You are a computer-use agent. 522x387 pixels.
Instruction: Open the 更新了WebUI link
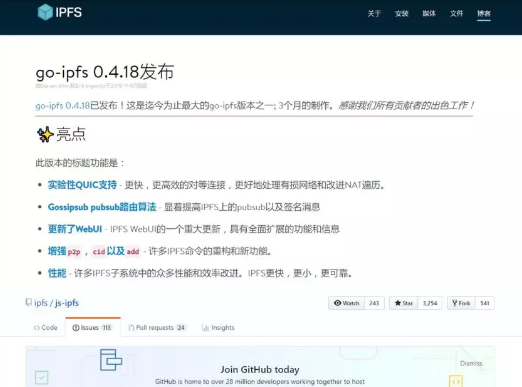pos(75,229)
